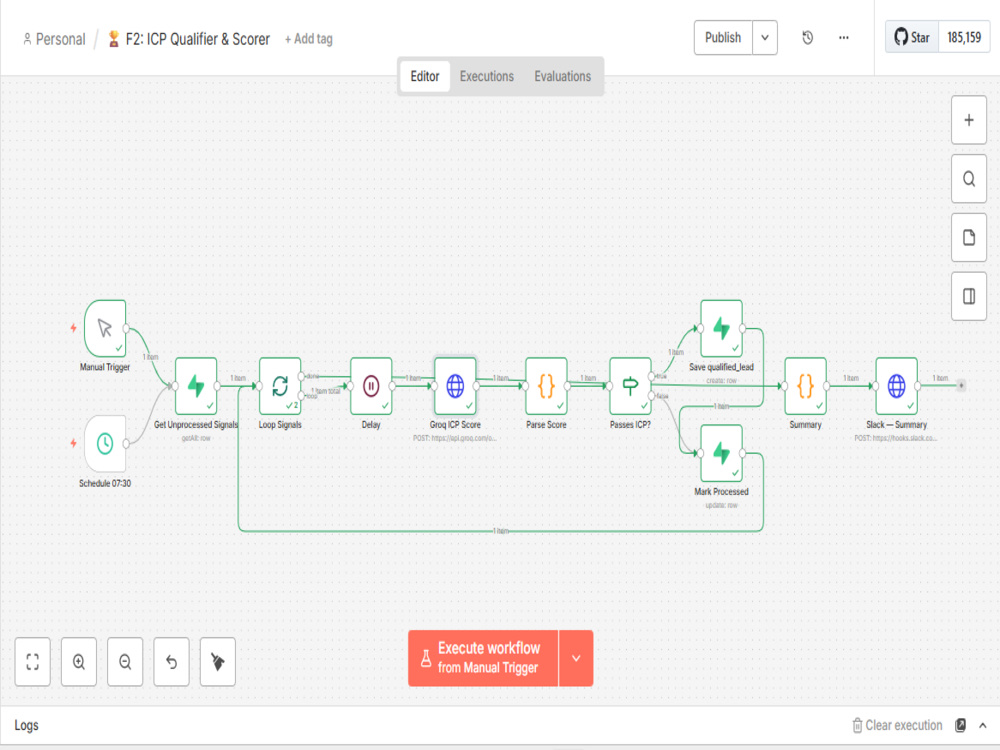Select the Parse Score code node
Screen dimensions: 1000x750
tap(547, 386)
